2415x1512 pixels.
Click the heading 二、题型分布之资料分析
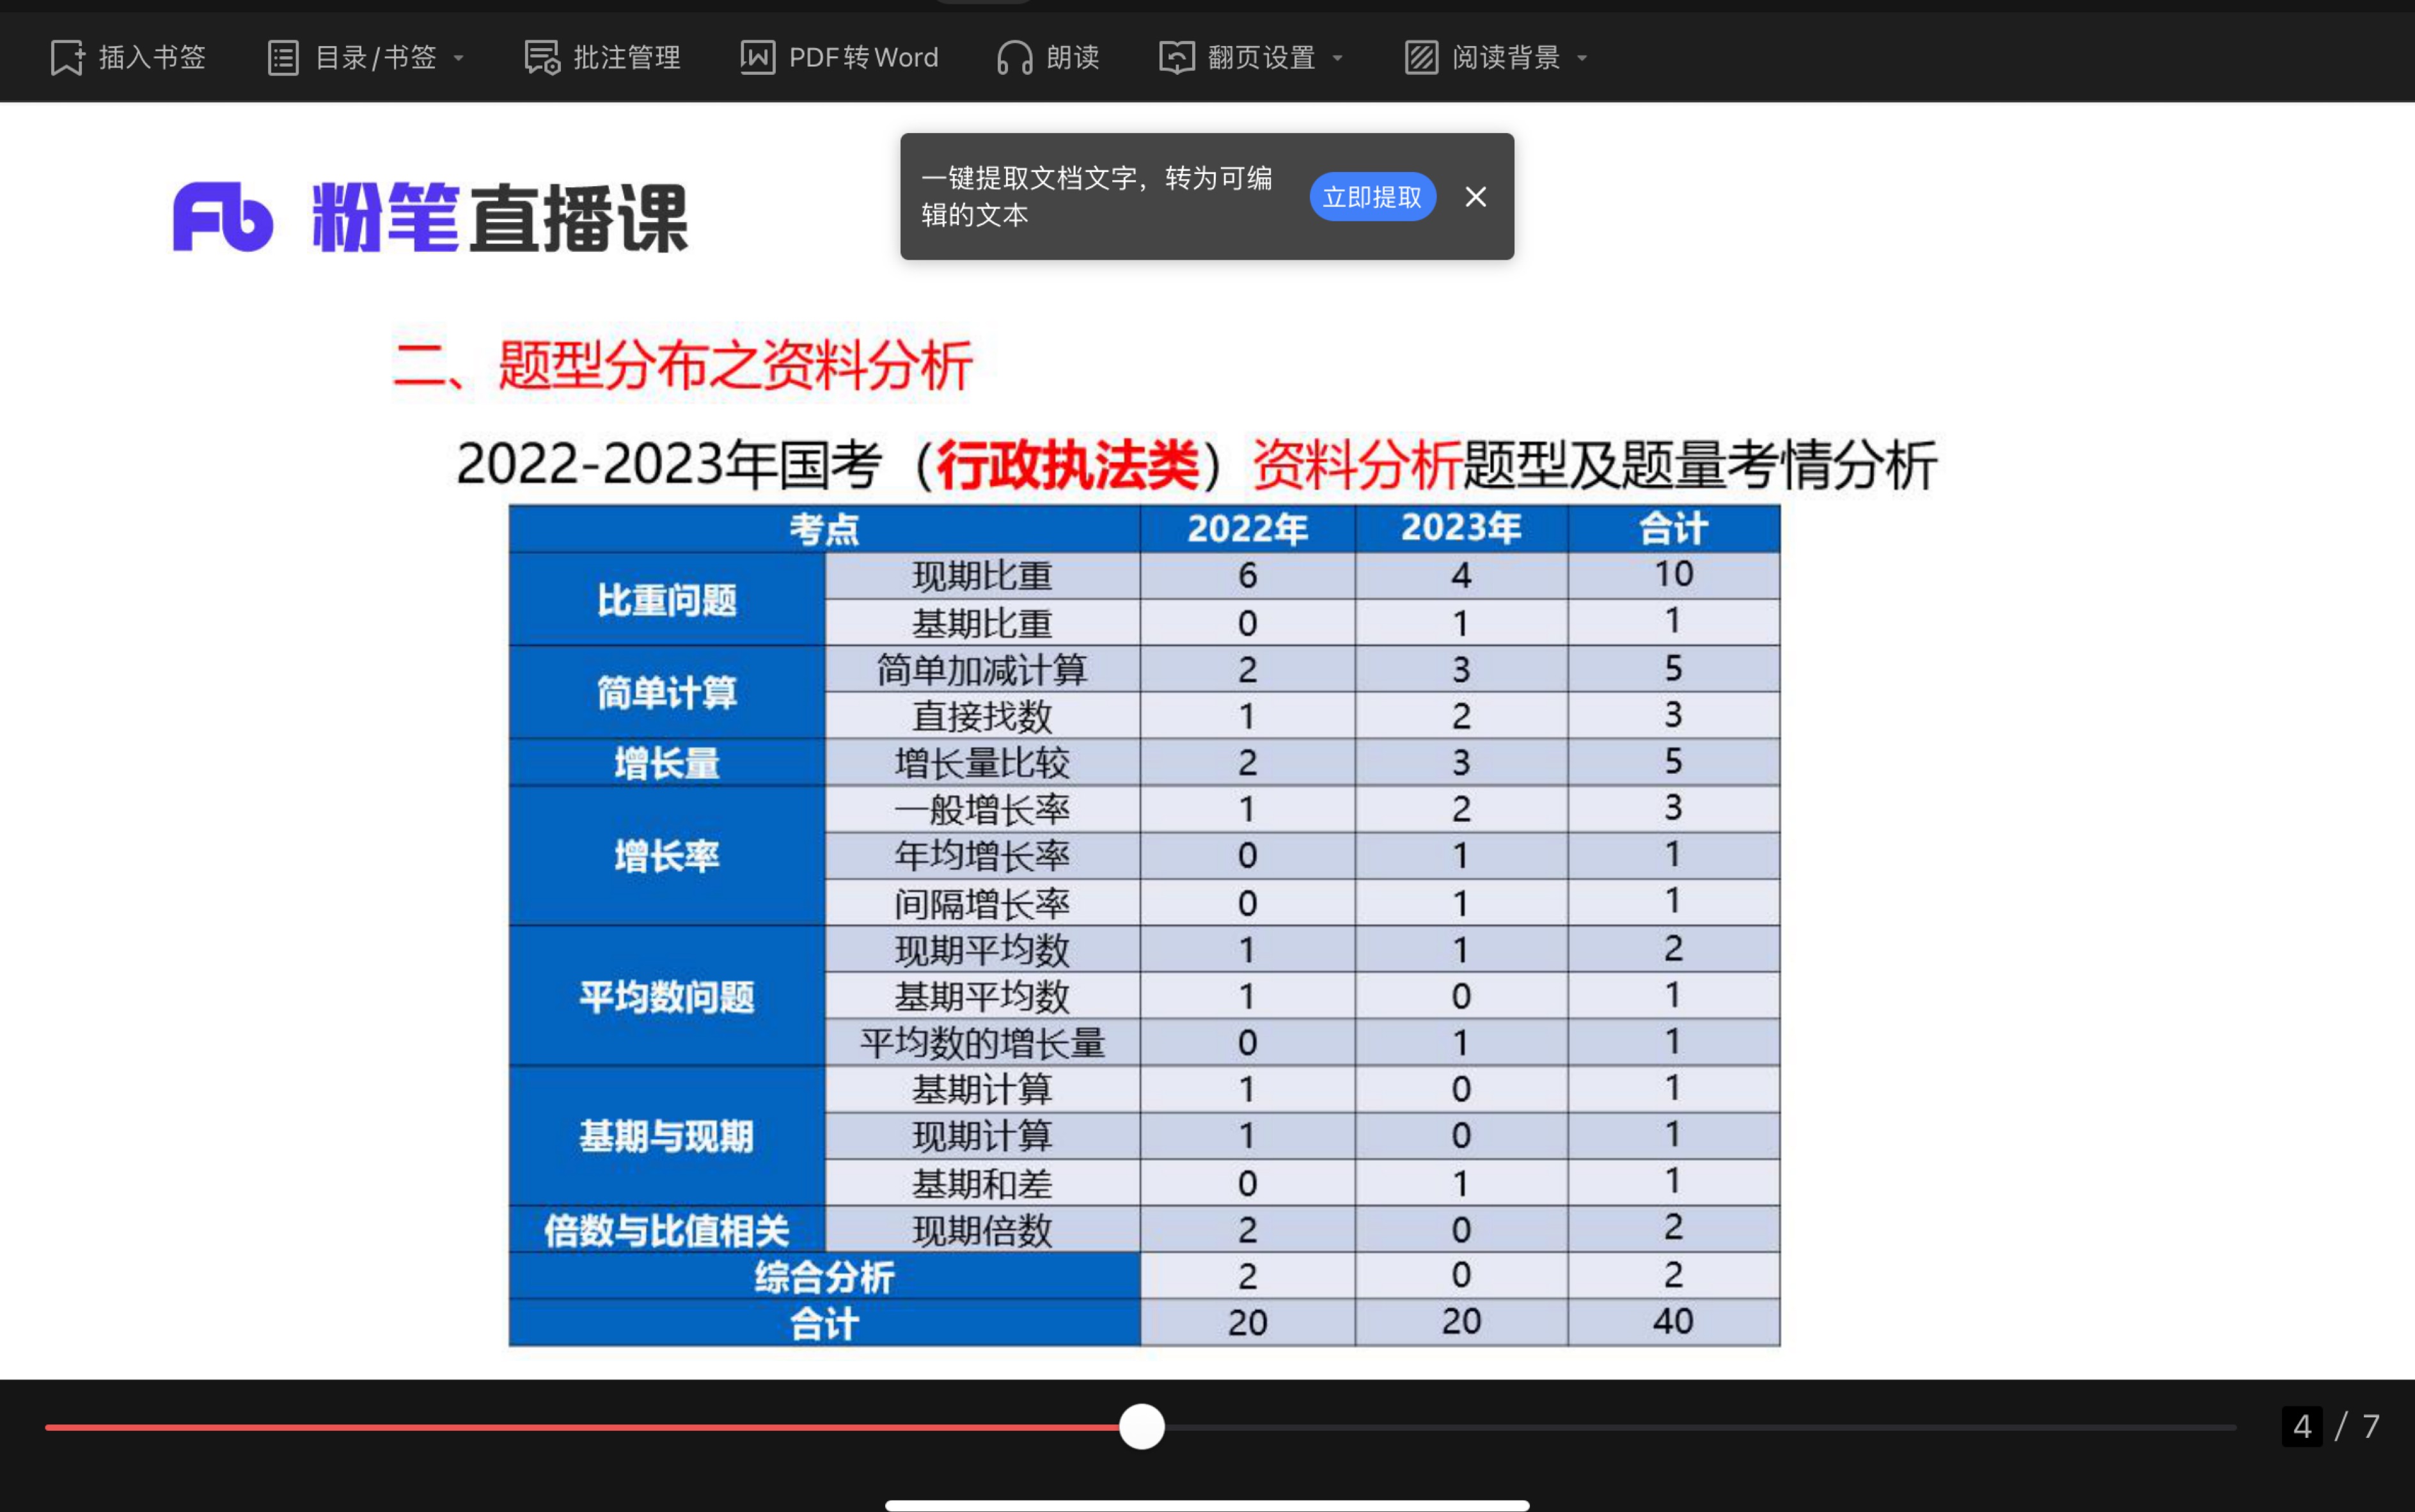click(x=683, y=365)
